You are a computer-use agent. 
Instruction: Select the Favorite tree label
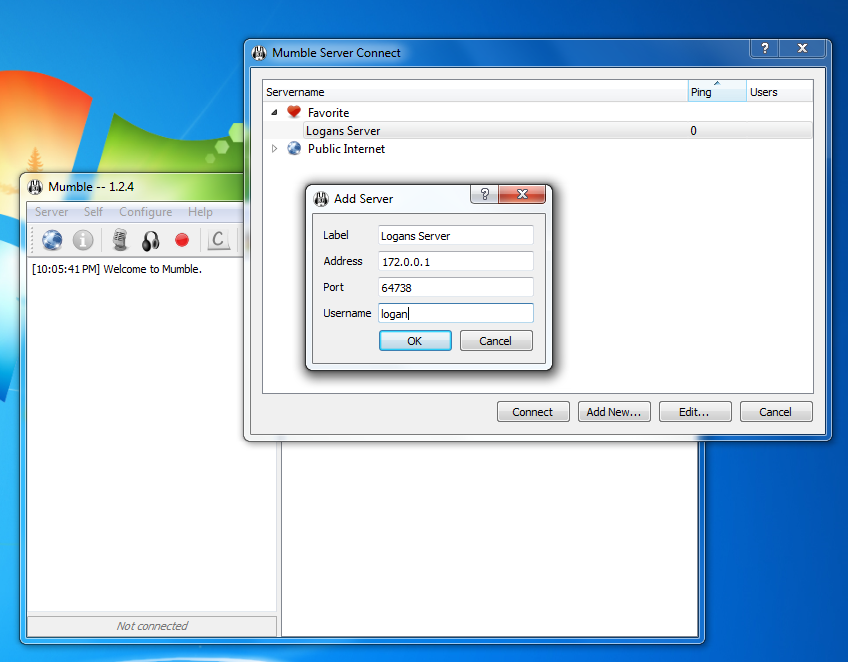point(328,112)
